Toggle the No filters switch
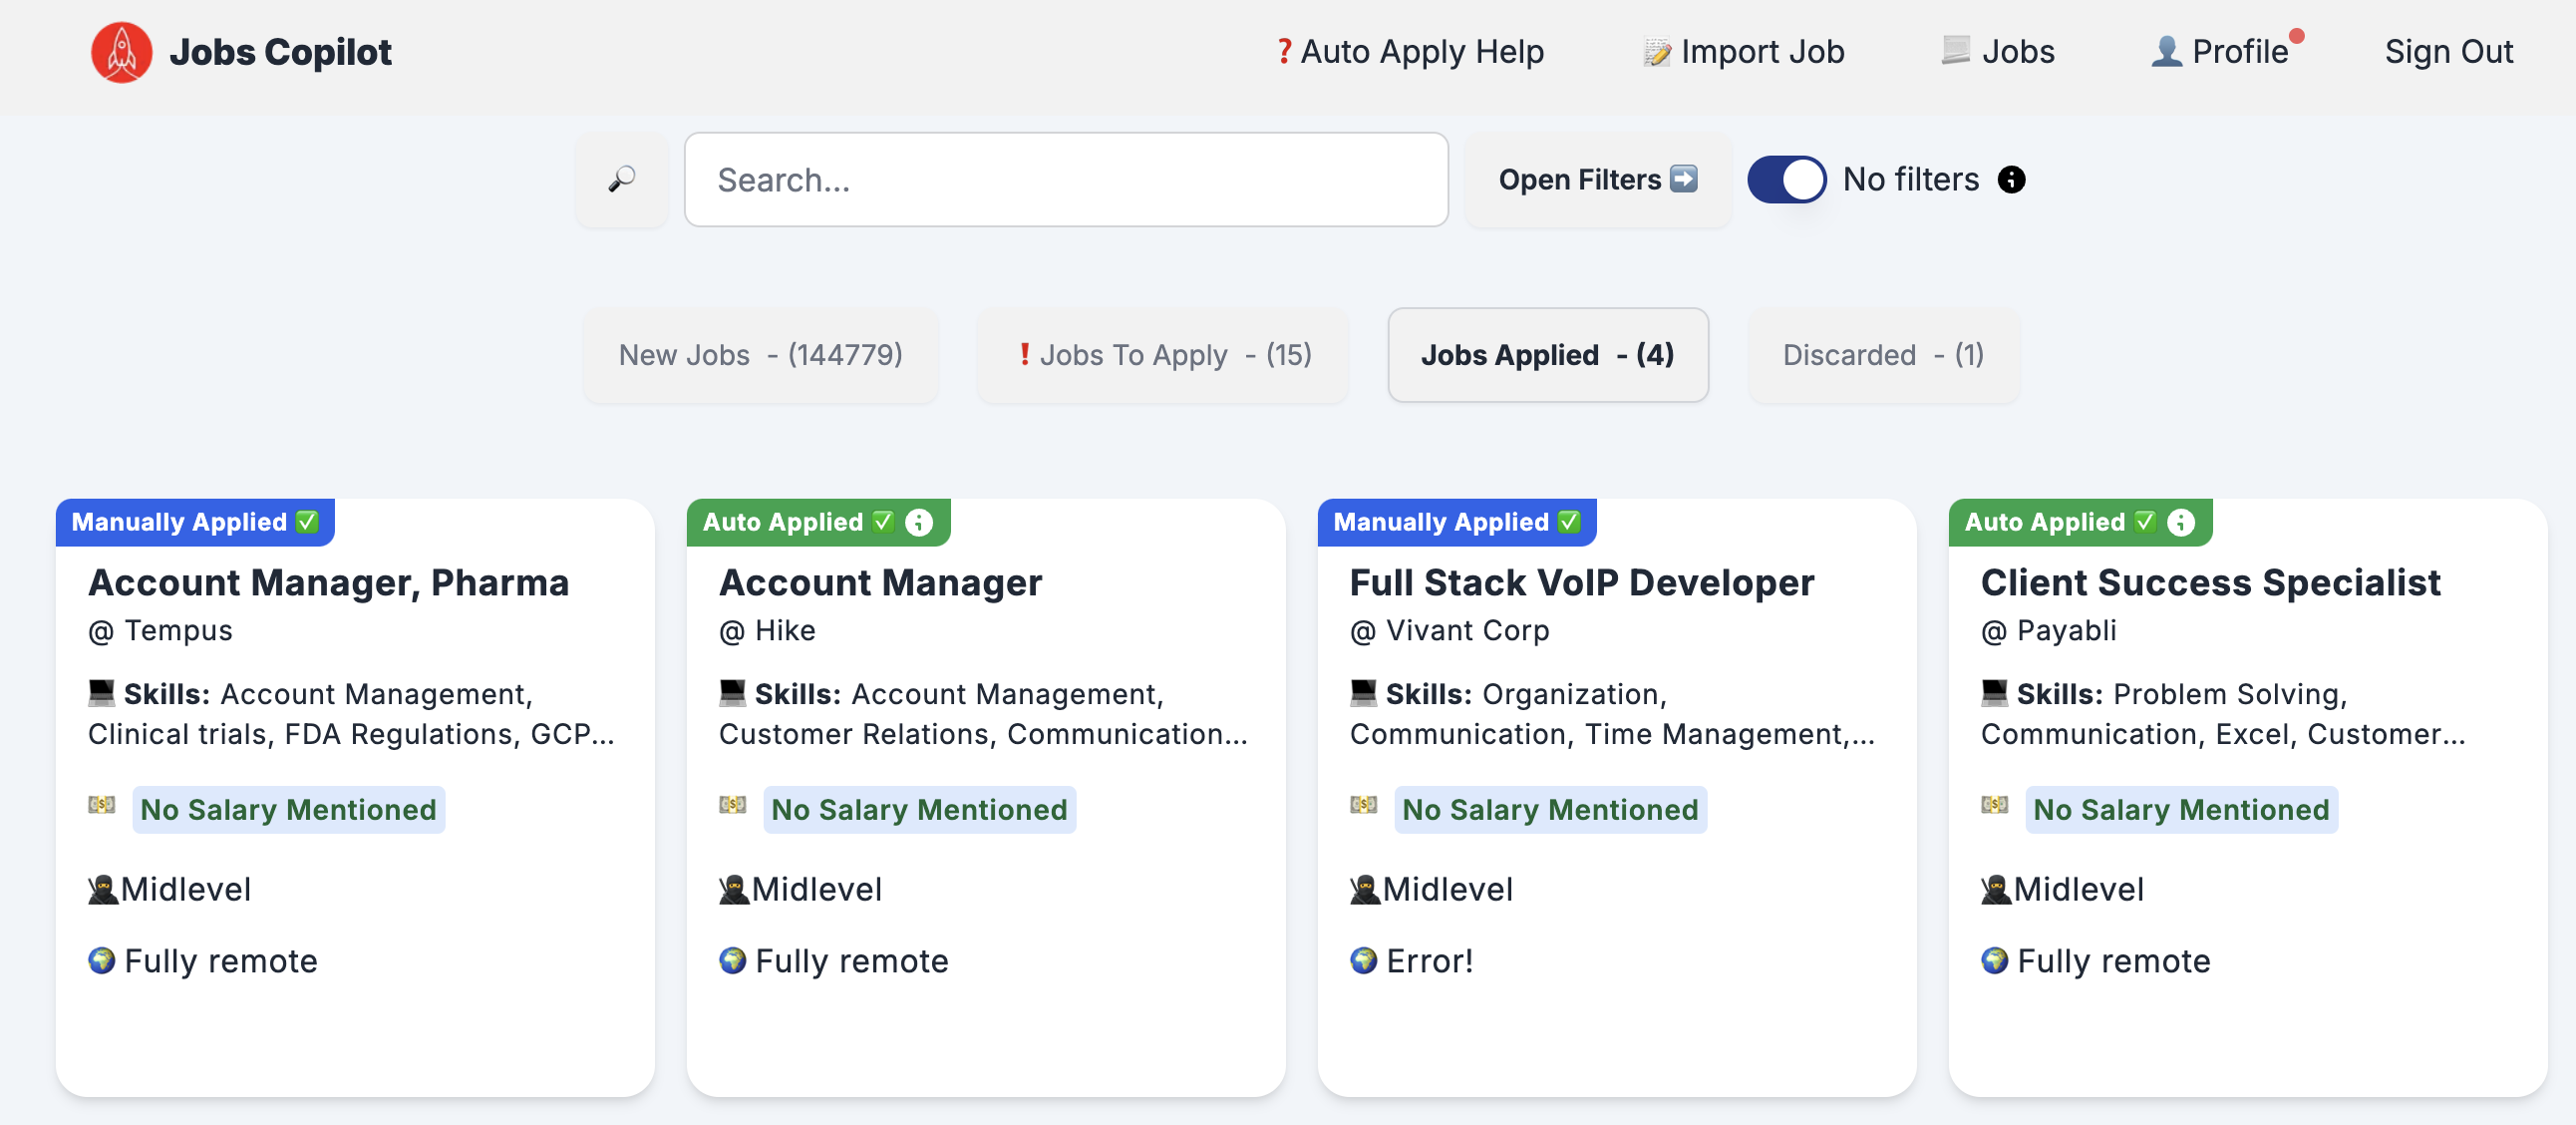This screenshot has width=2576, height=1125. click(1786, 179)
